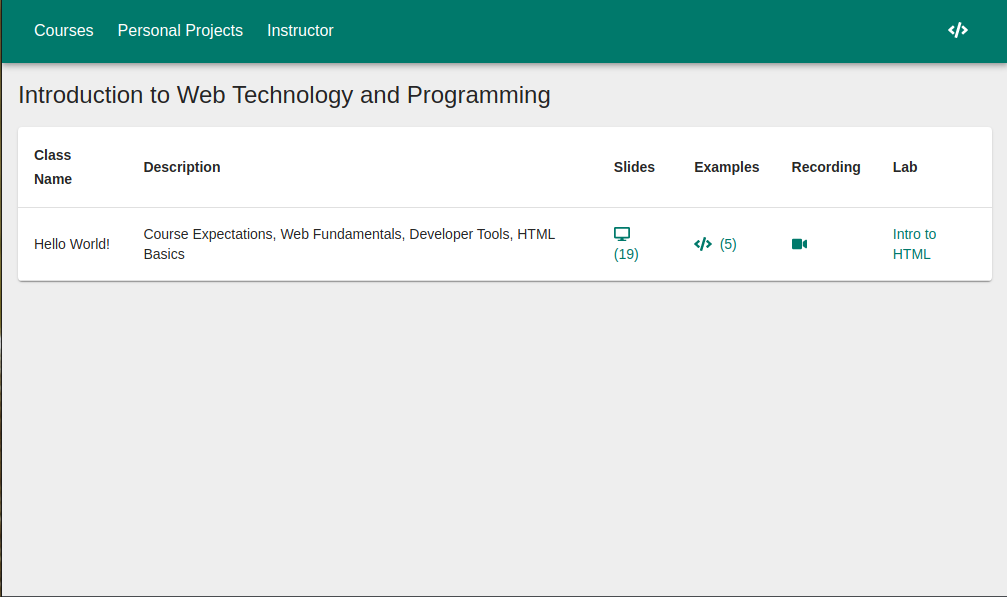Open the Intro to HTML lab link
The height and width of the screenshot is (597, 1007).
[914, 244]
